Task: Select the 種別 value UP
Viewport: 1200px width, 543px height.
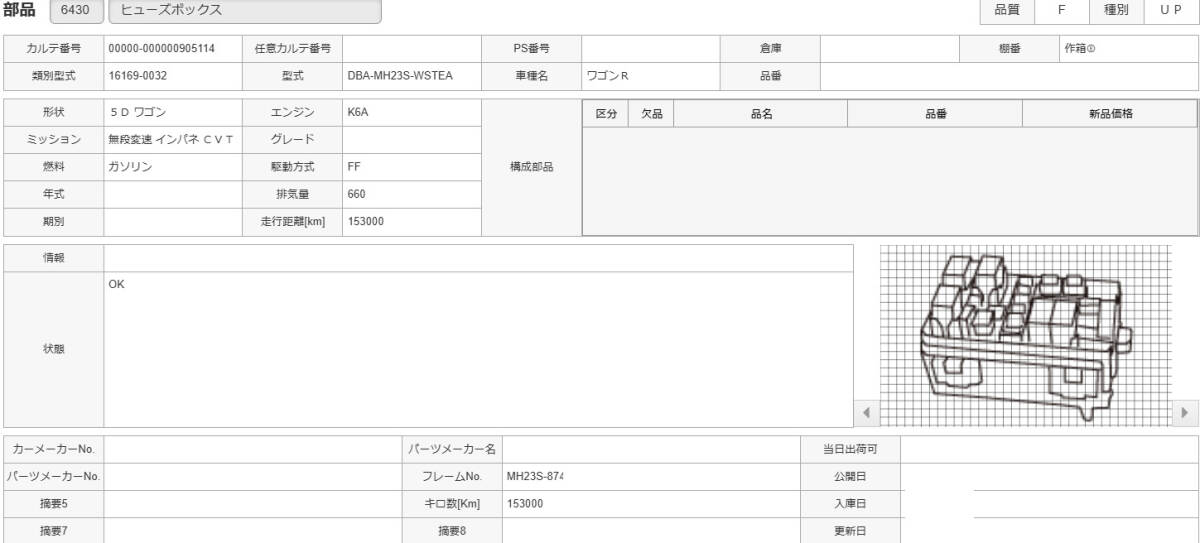Action: point(1171,10)
